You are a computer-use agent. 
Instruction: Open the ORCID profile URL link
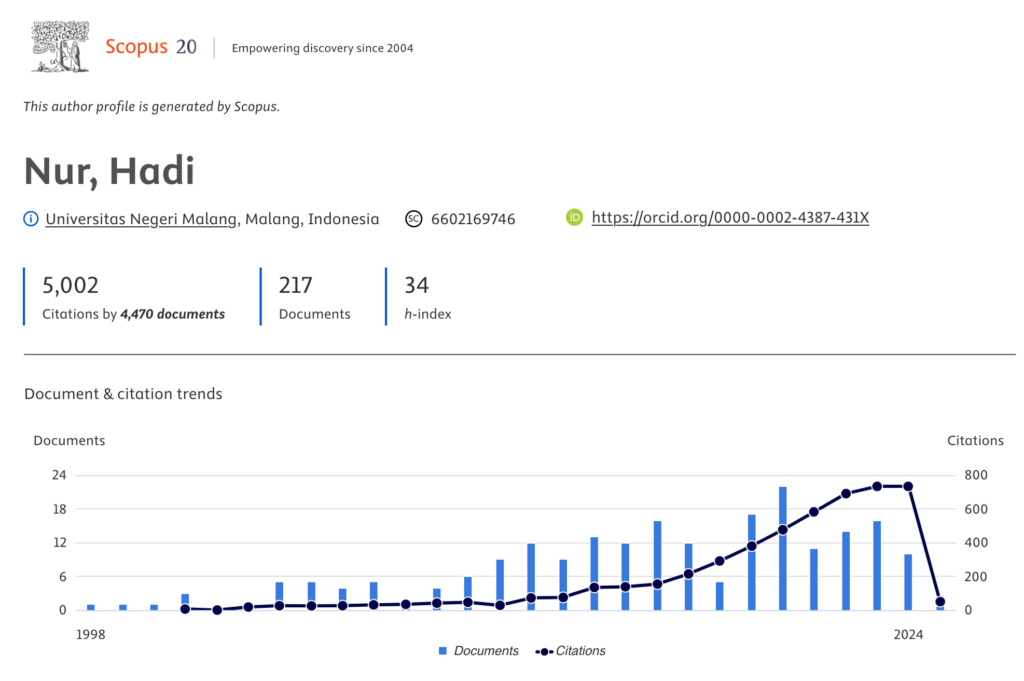(730, 217)
